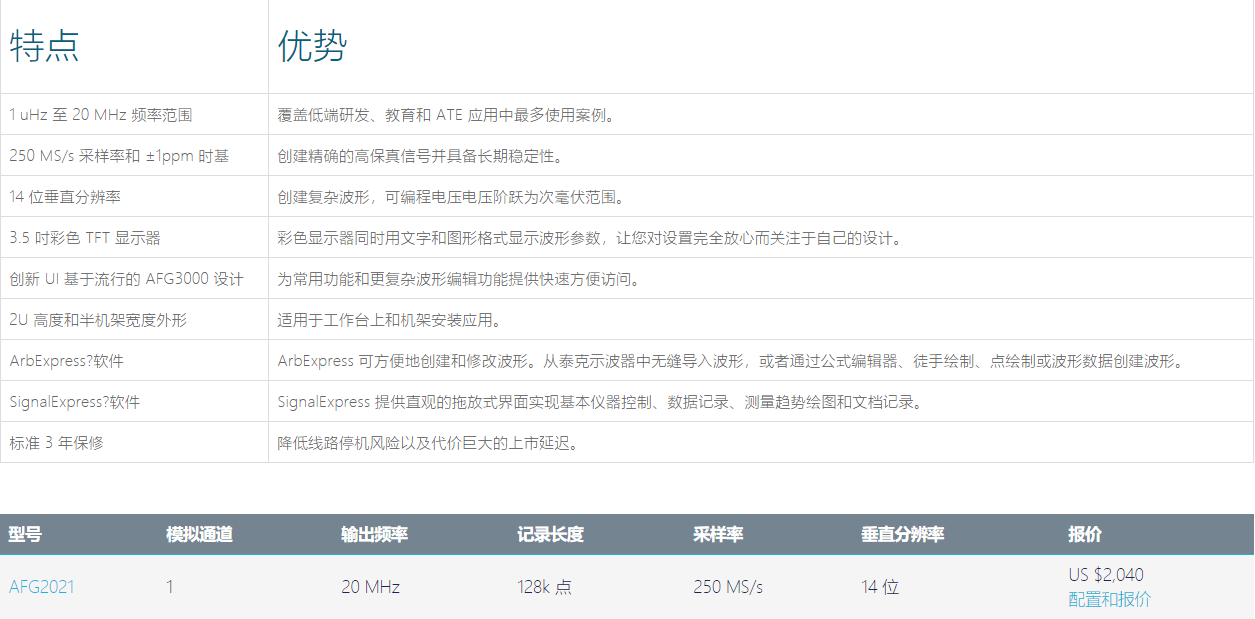
Task: Click the 优势 heading
Action: 312,46
